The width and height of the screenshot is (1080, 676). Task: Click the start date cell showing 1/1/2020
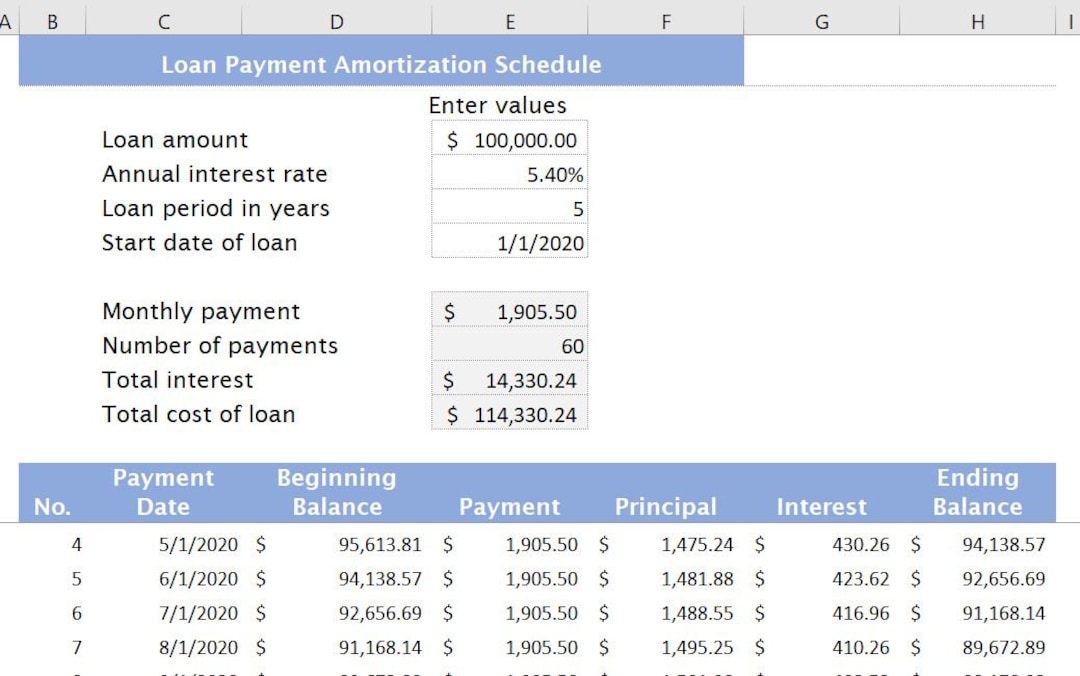(x=509, y=242)
